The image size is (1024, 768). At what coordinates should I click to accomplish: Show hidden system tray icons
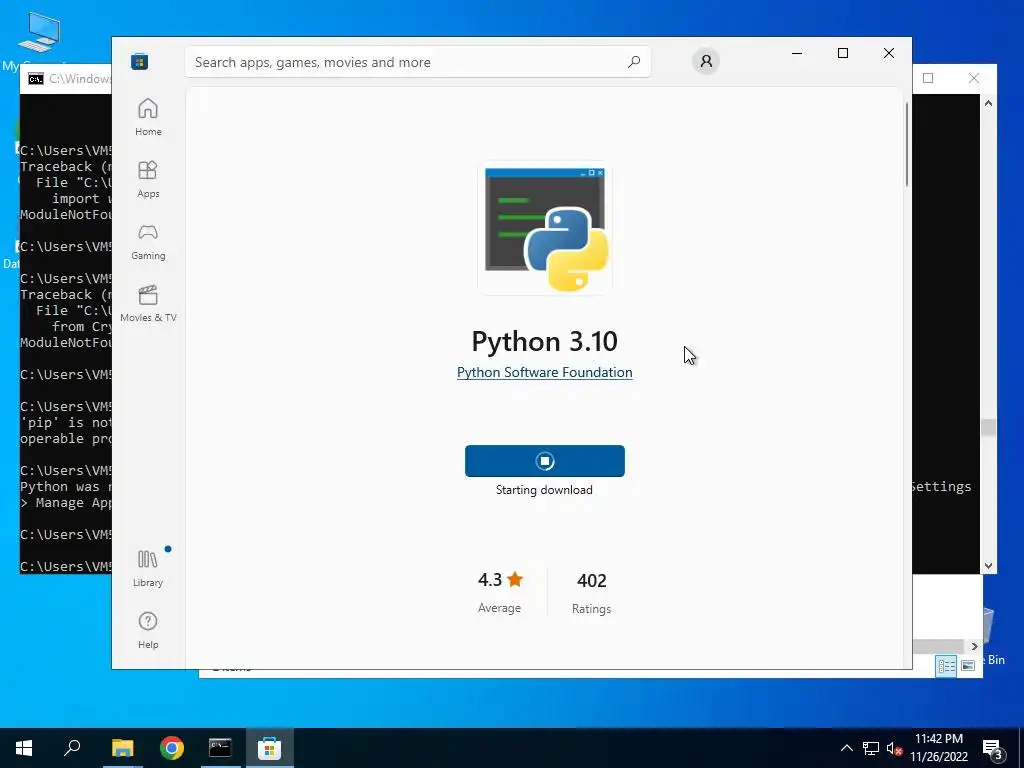click(846, 748)
